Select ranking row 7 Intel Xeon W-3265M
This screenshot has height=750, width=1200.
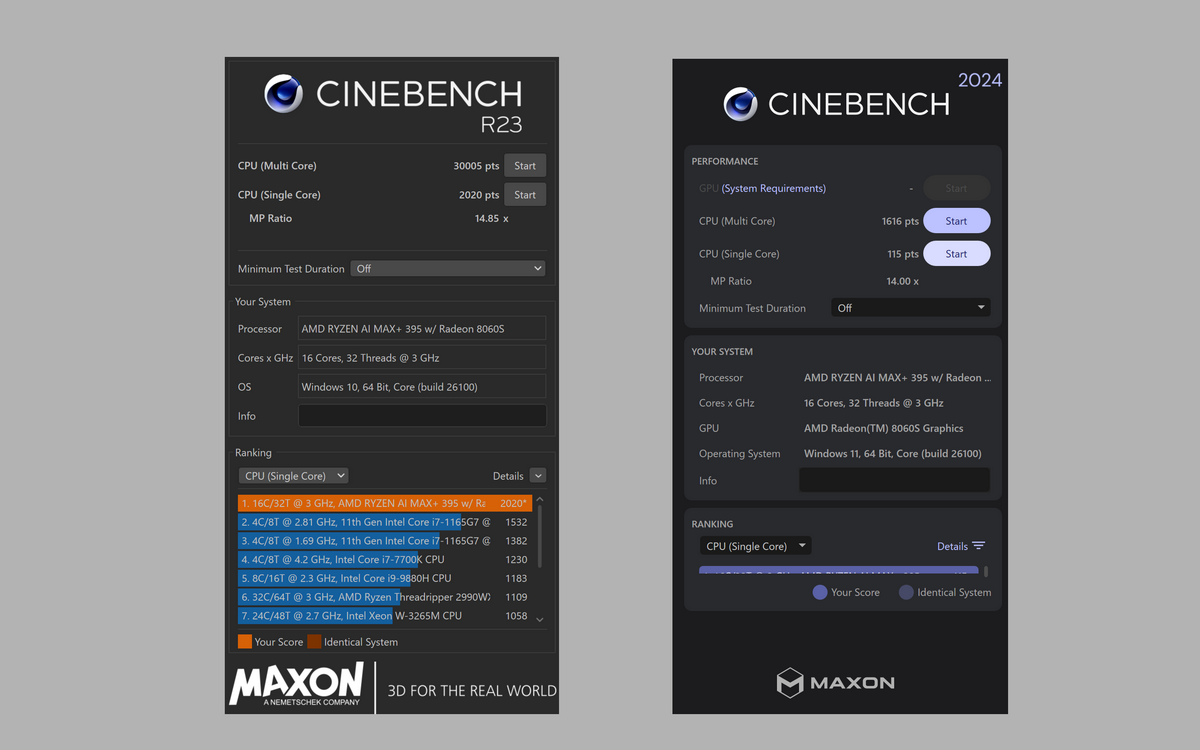point(385,616)
